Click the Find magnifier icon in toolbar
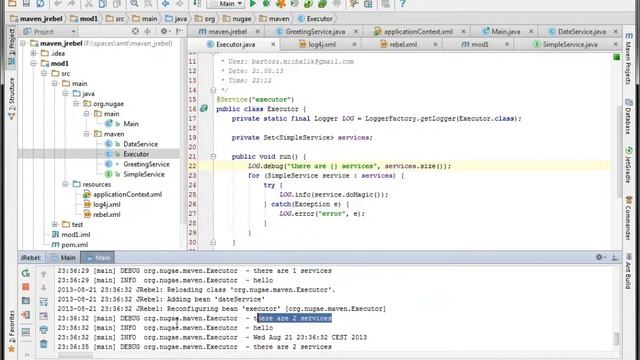640x360 pixels. [134, 4]
